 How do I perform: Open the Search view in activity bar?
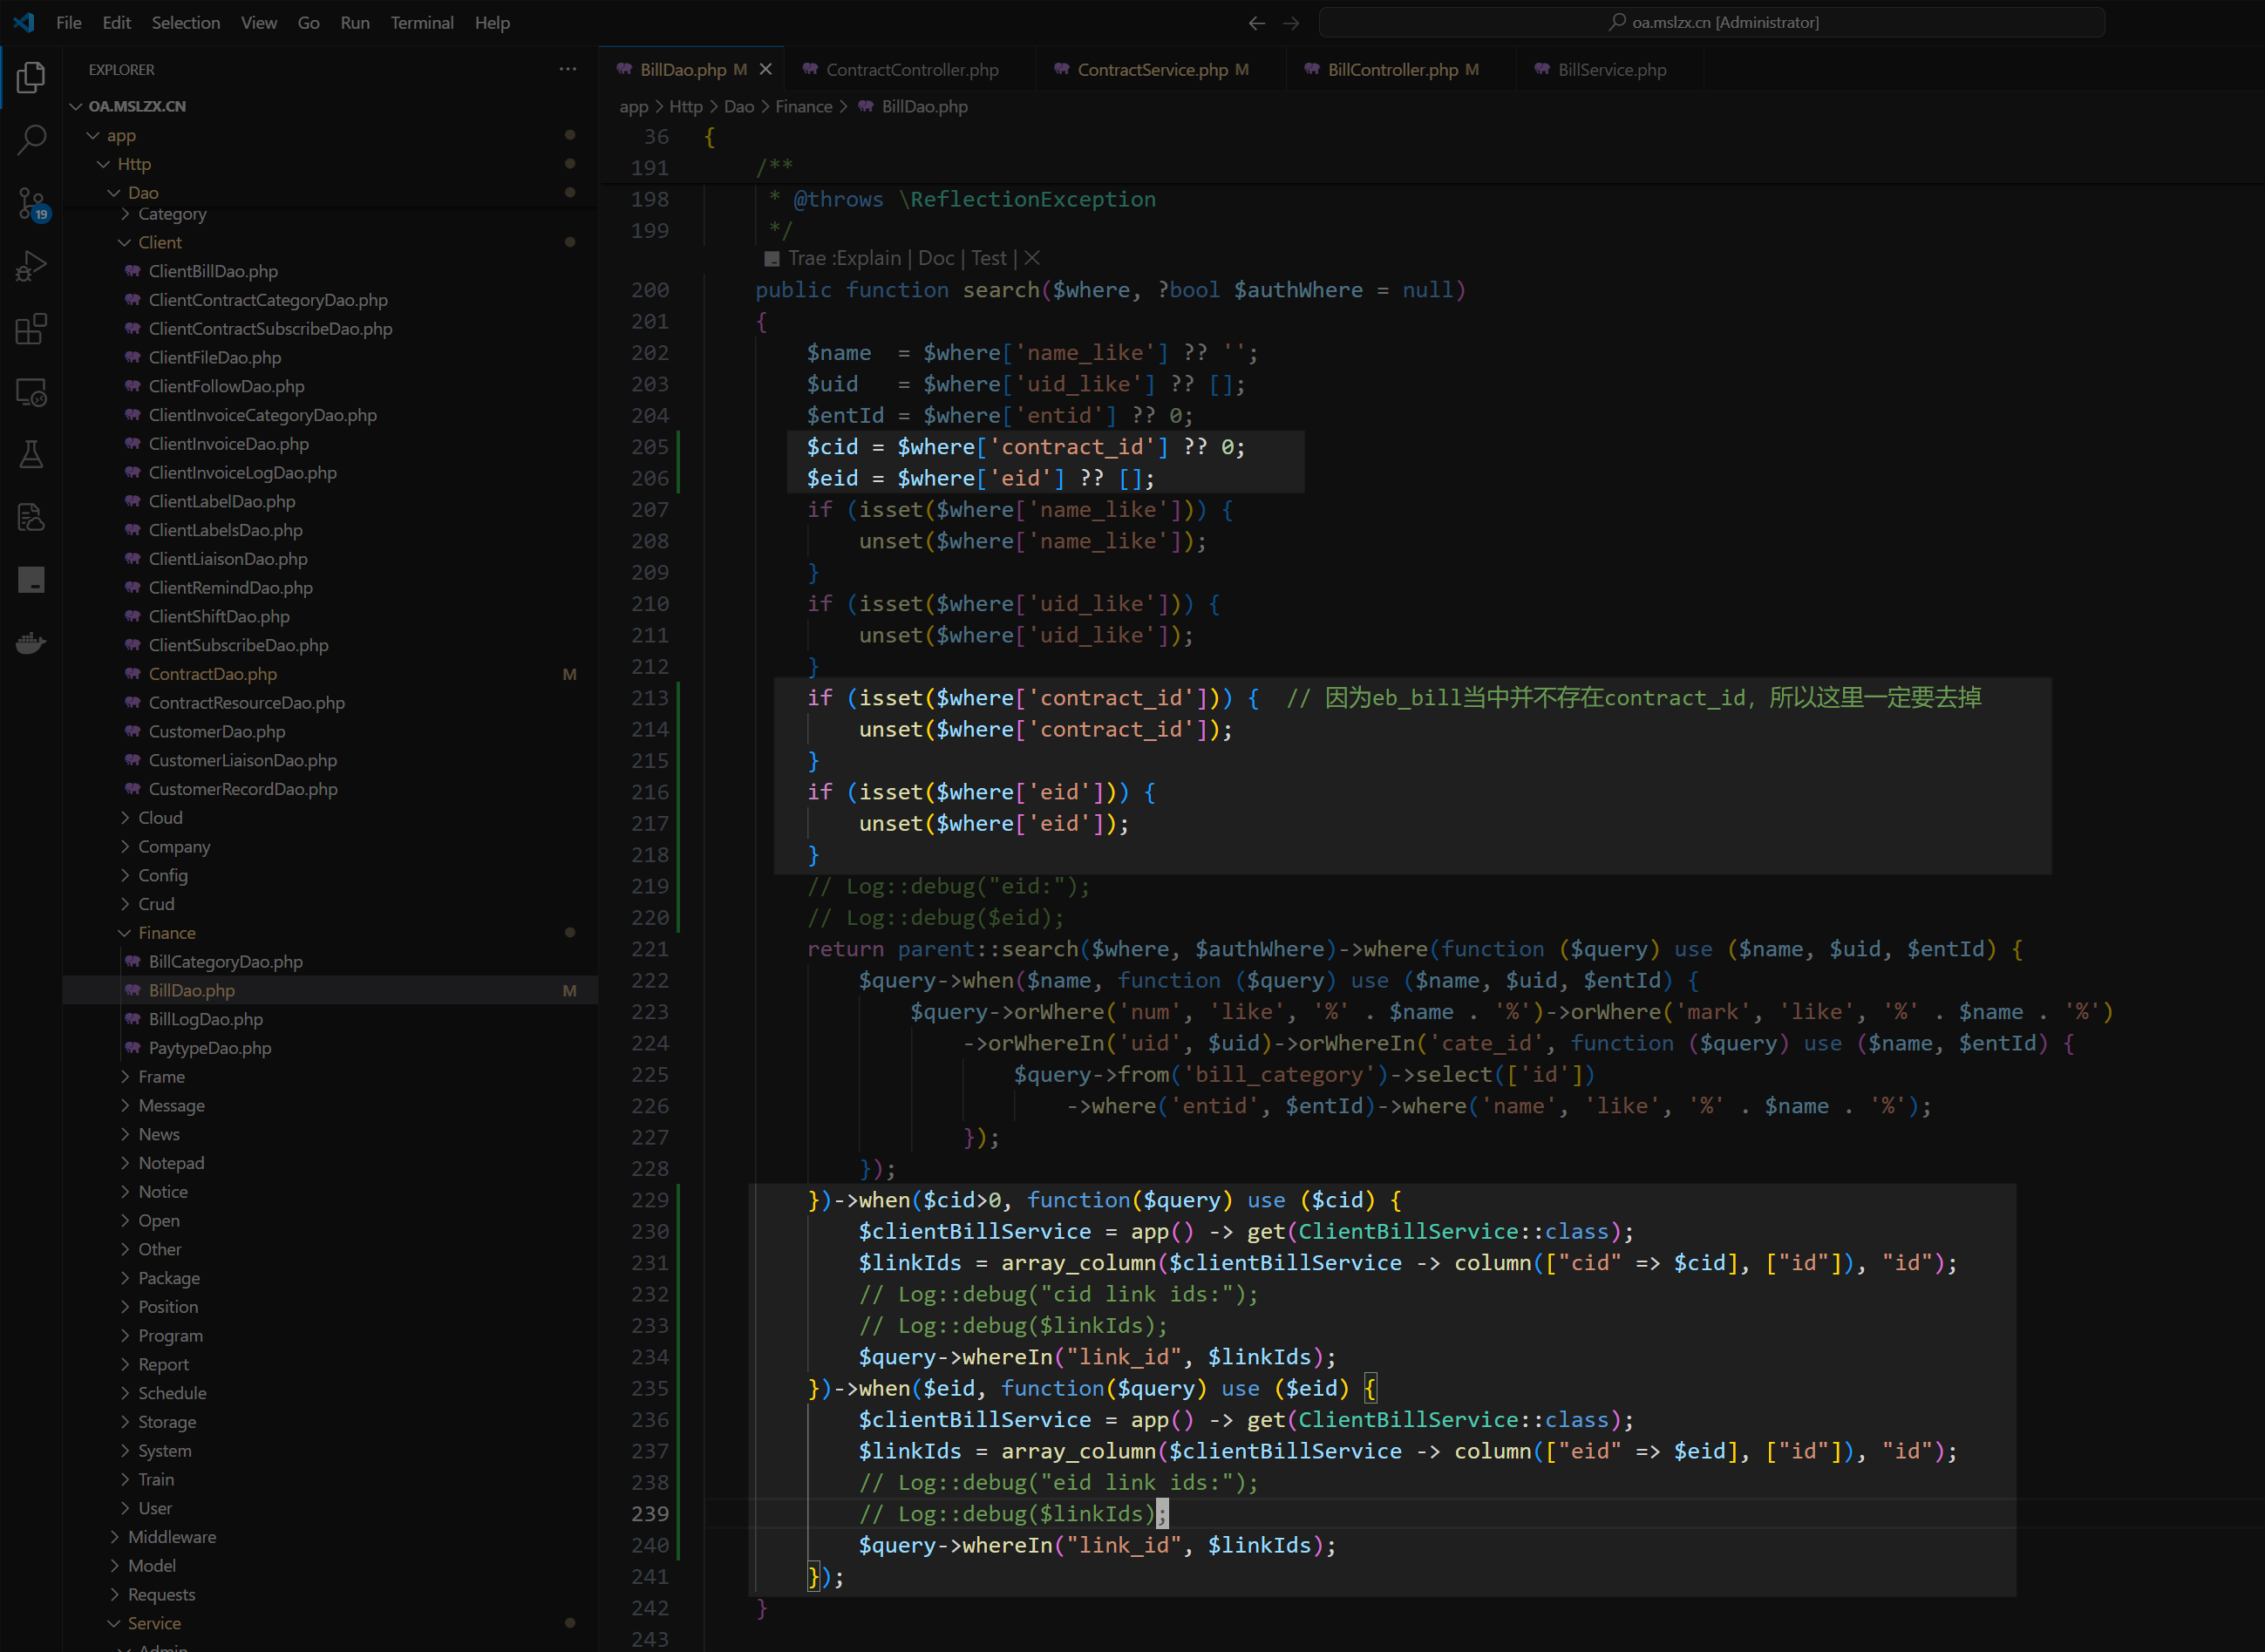(31, 139)
